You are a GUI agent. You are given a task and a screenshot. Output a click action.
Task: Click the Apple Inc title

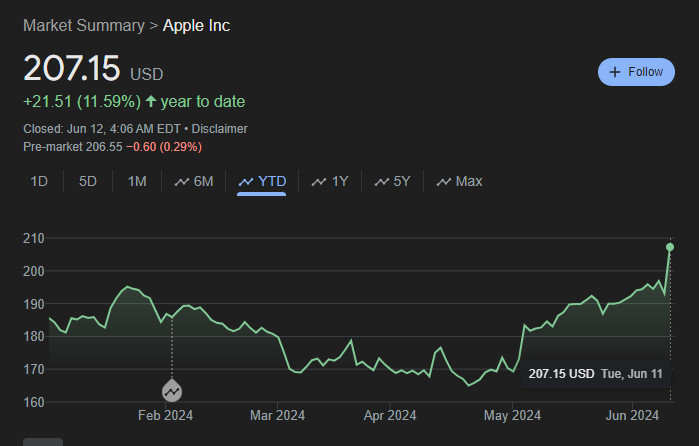[x=196, y=25]
